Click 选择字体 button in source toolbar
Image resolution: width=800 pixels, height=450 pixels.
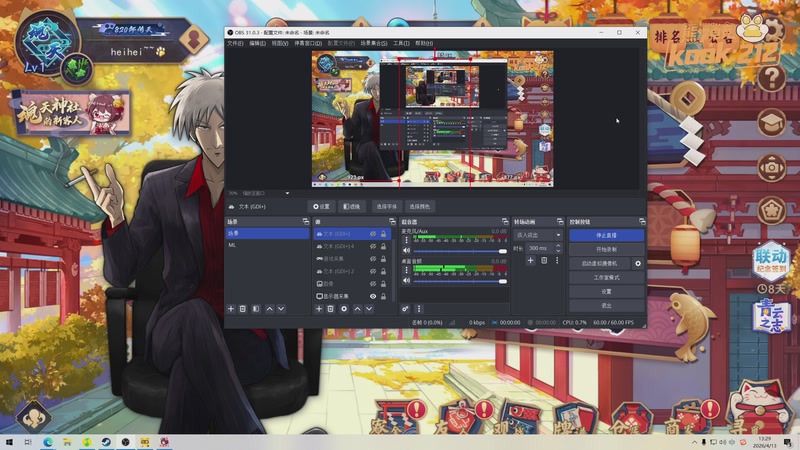(x=386, y=207)
